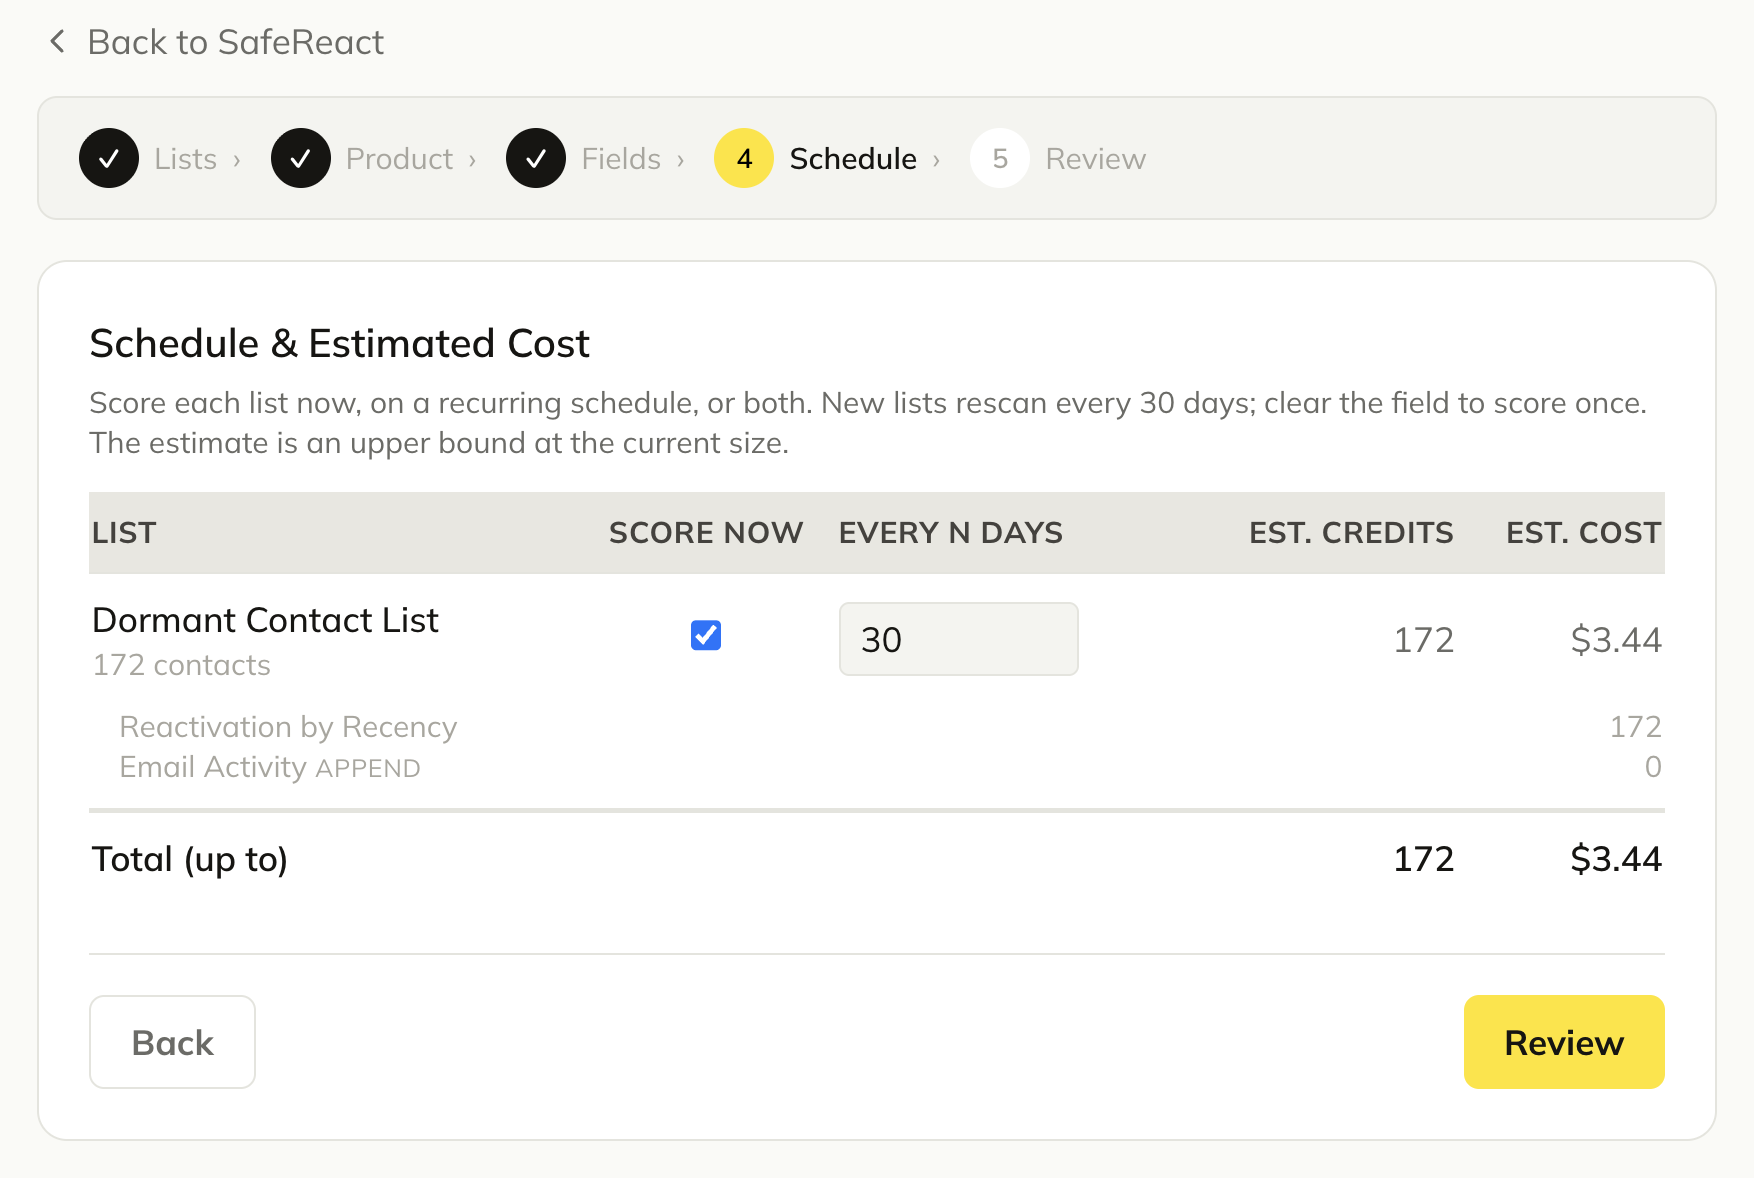Click the yellow step 4 circle
The height and width of the screenshot is (1178, 1754).
(x=744, y=158)
